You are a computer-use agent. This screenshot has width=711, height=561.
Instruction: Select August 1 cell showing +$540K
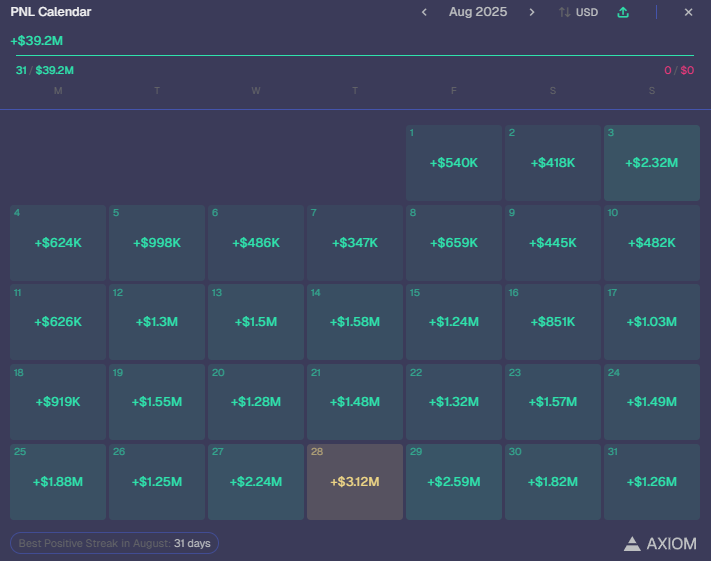point(454,163)
